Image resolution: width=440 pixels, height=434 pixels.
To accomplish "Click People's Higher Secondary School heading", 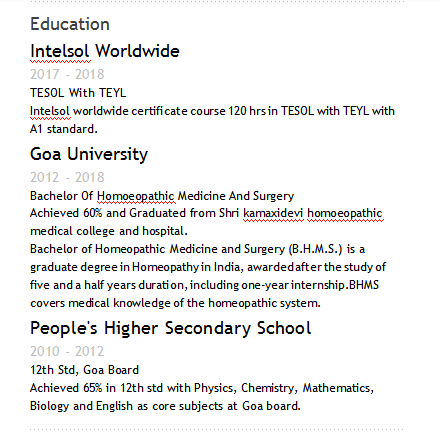I will point(171,328).
